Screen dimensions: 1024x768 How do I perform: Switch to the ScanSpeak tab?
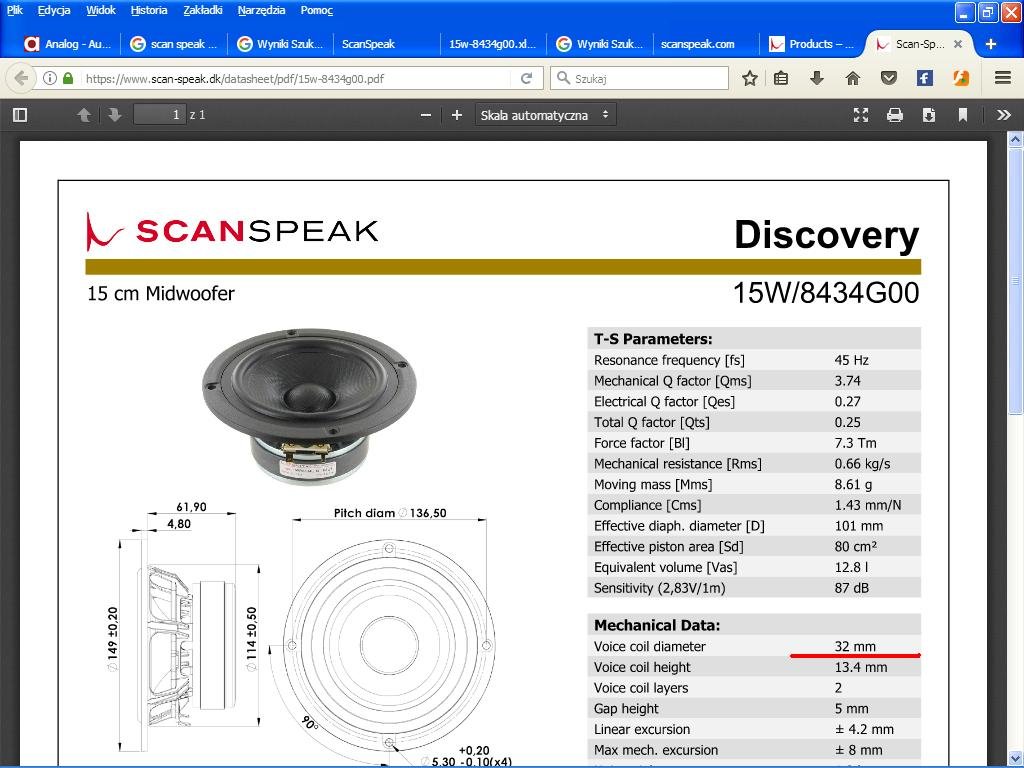click(386, 44)
